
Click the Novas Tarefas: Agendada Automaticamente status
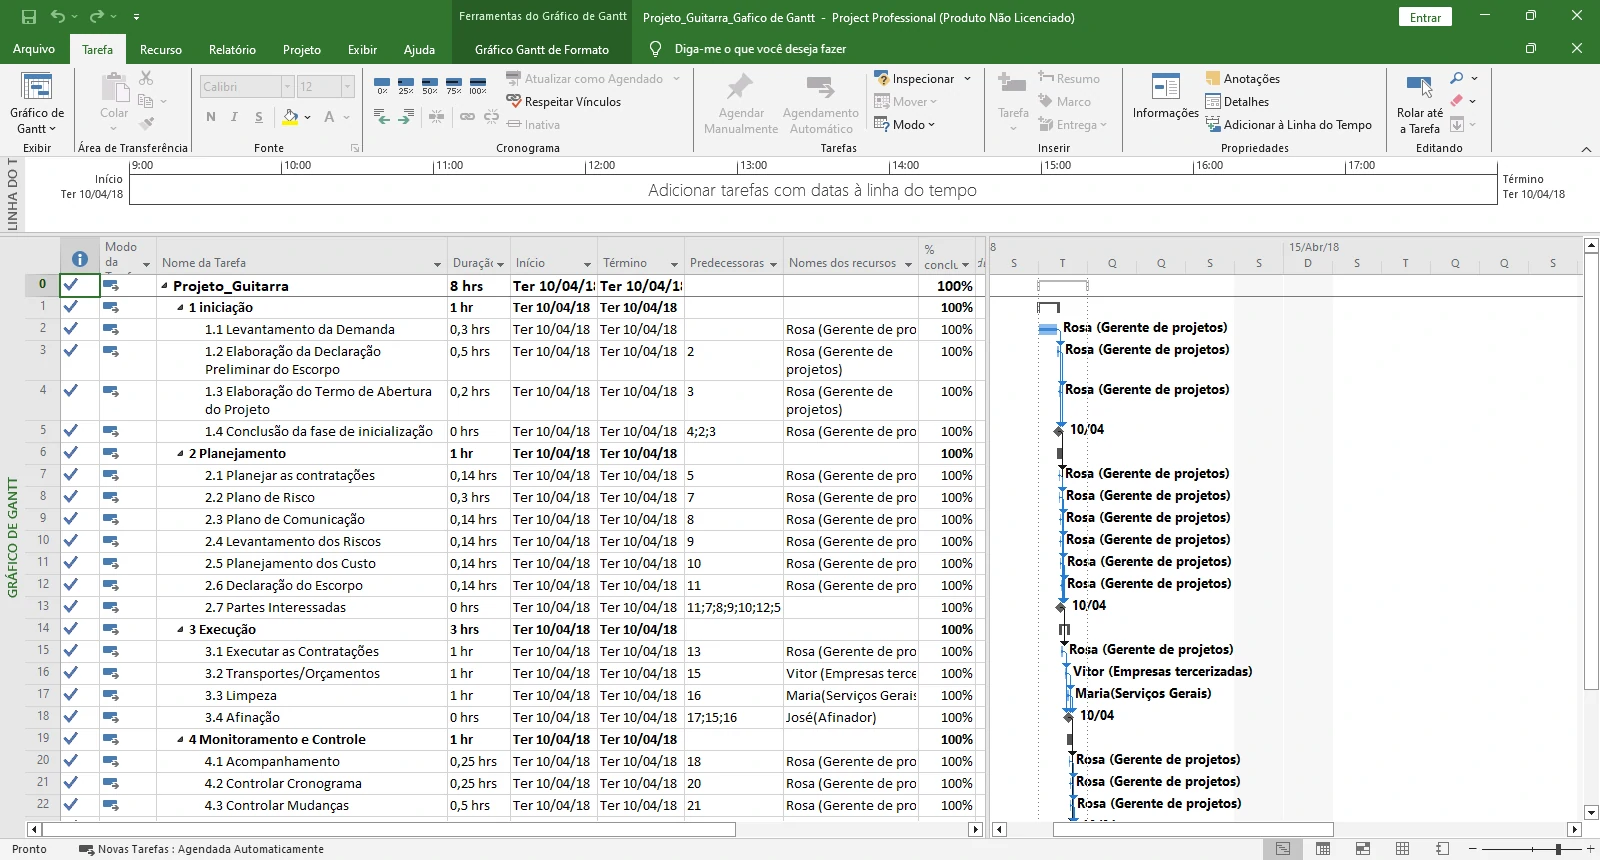pos(202,849)
